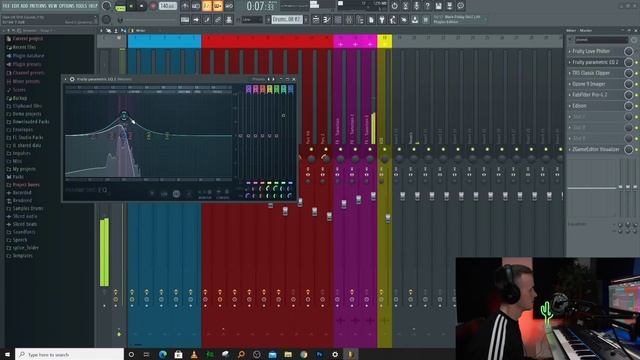Toggle the FabFilter Pro-L 2 enable knob
This screenshot has width=640, height=360.
click(629, 95)
